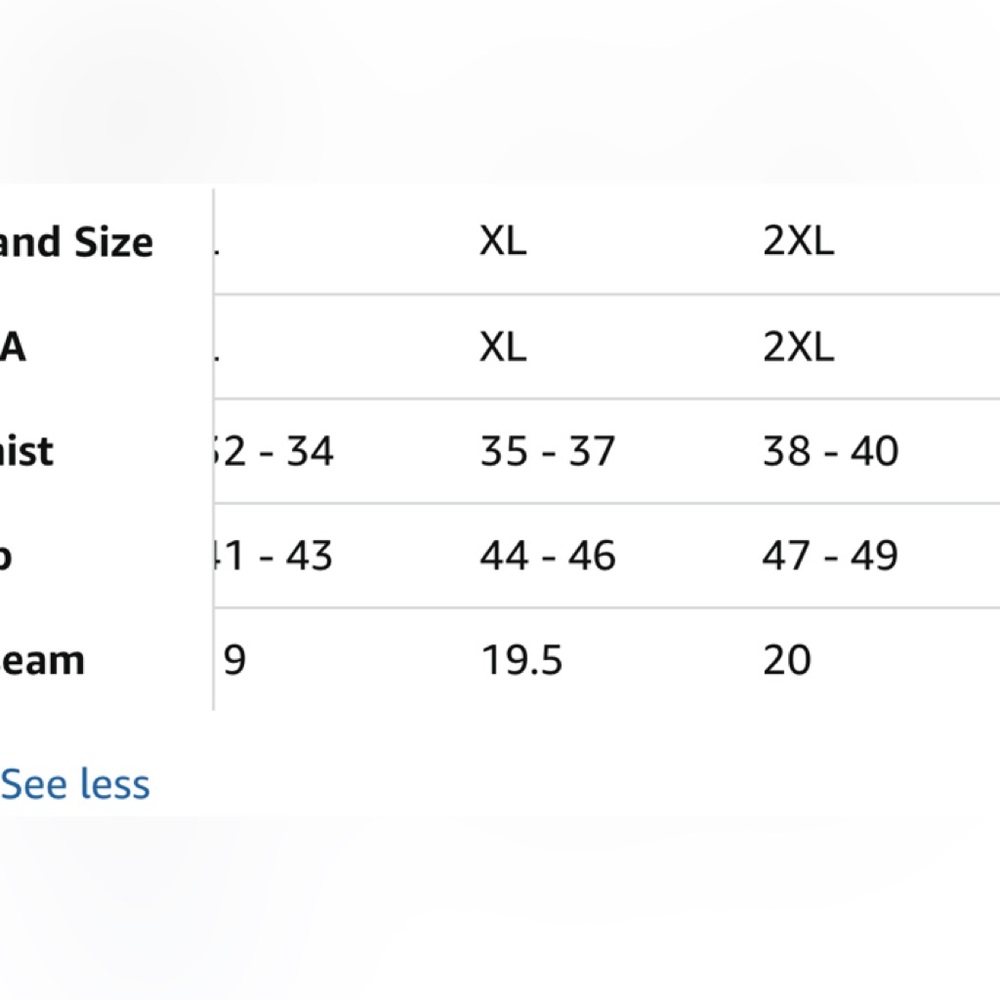Screen dimensions: 1000x1000
Task: Click the 35 - 37 waist value
Action: coord(548,451)
